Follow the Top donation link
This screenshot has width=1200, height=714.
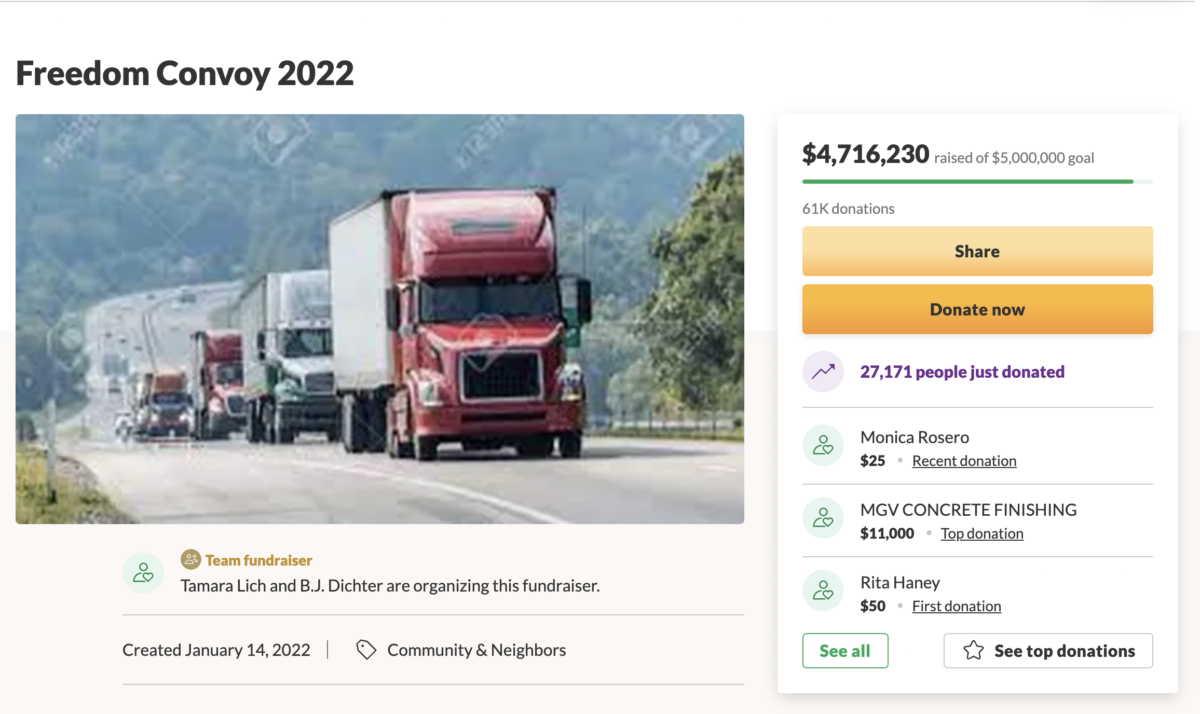tap(982, 534)
